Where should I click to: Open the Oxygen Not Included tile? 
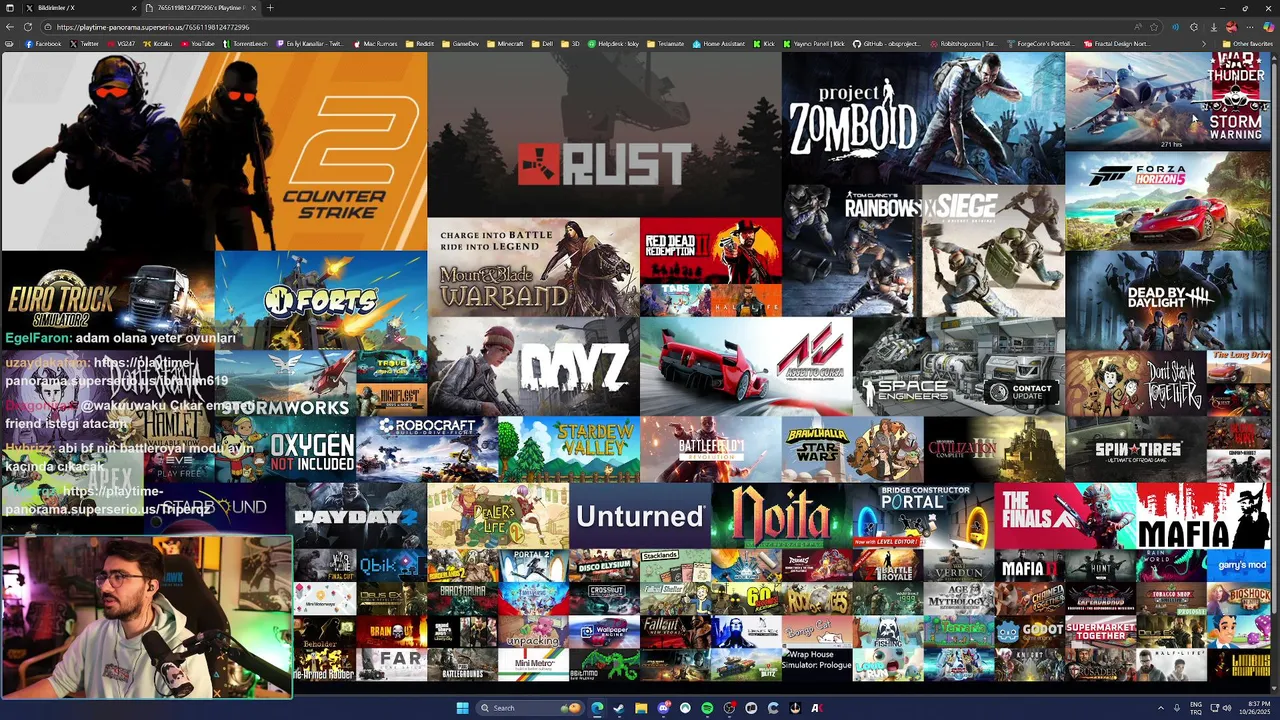point(285,449)
